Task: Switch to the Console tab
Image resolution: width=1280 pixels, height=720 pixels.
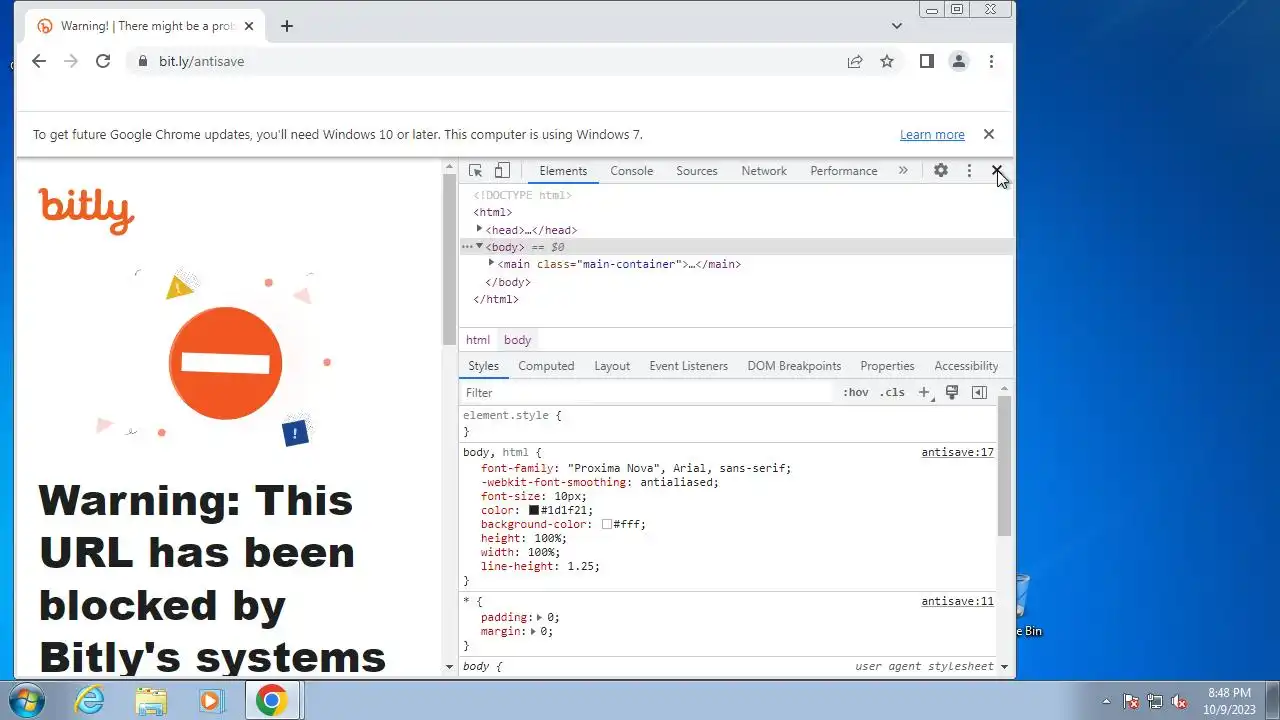Action: click(632, 171)
